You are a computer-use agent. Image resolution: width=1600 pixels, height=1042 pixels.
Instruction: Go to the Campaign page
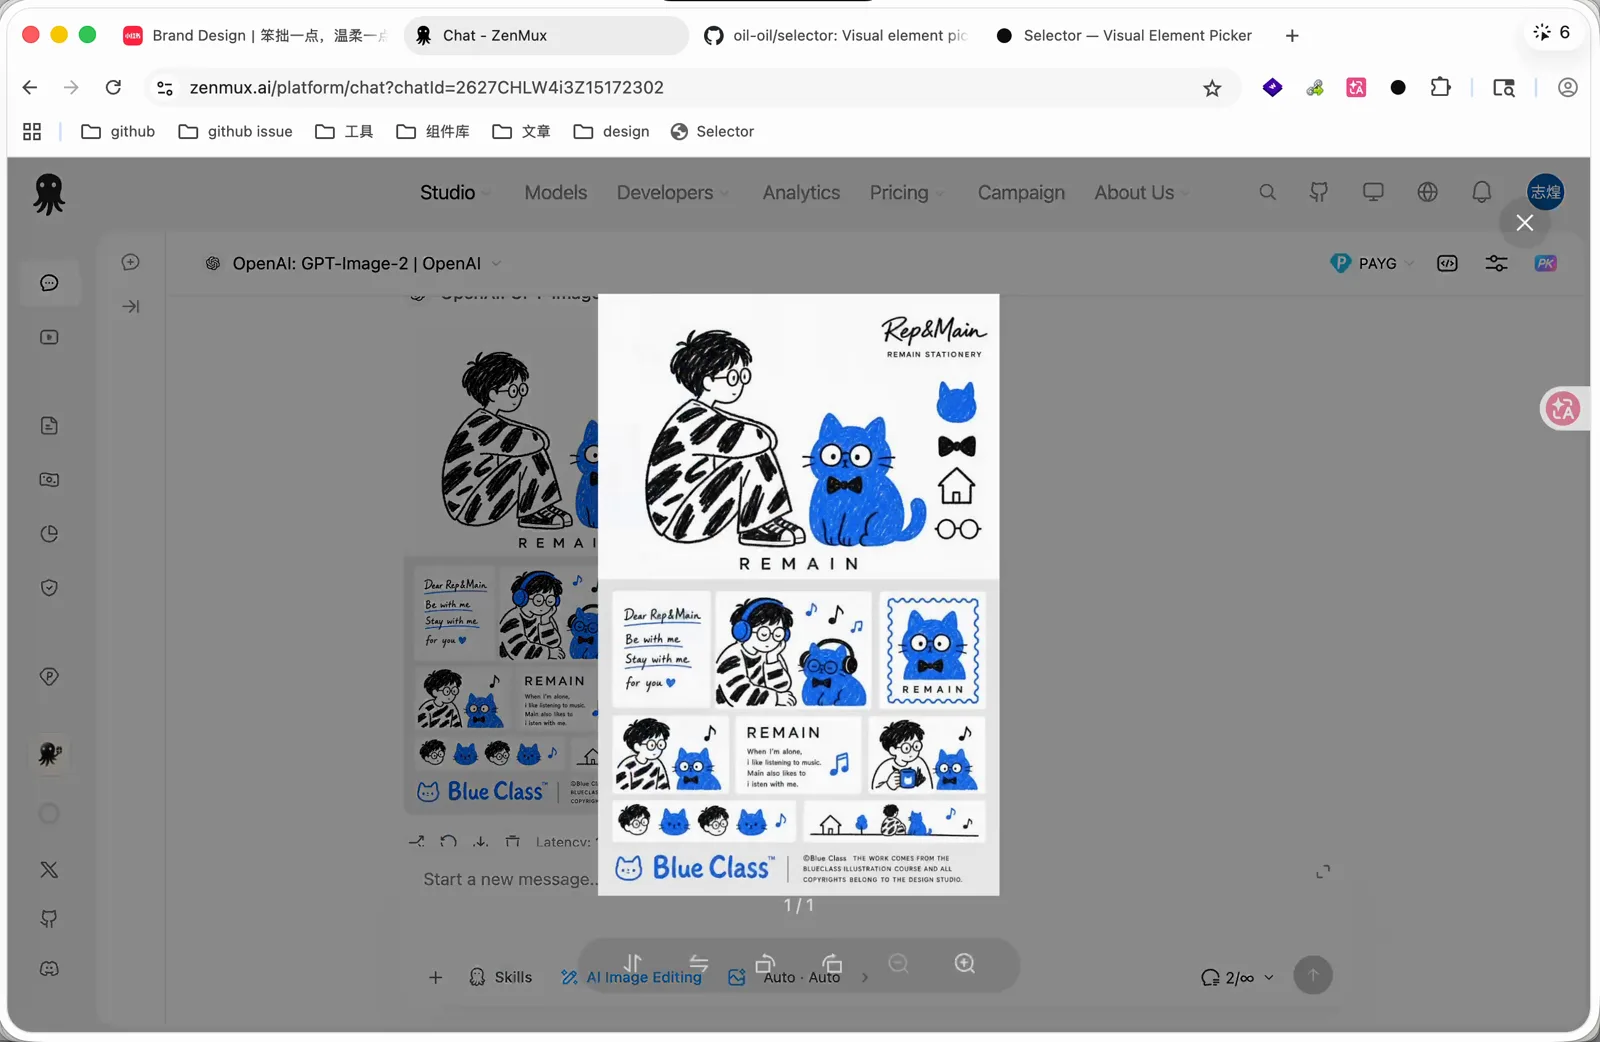(x=1021, y=193)
